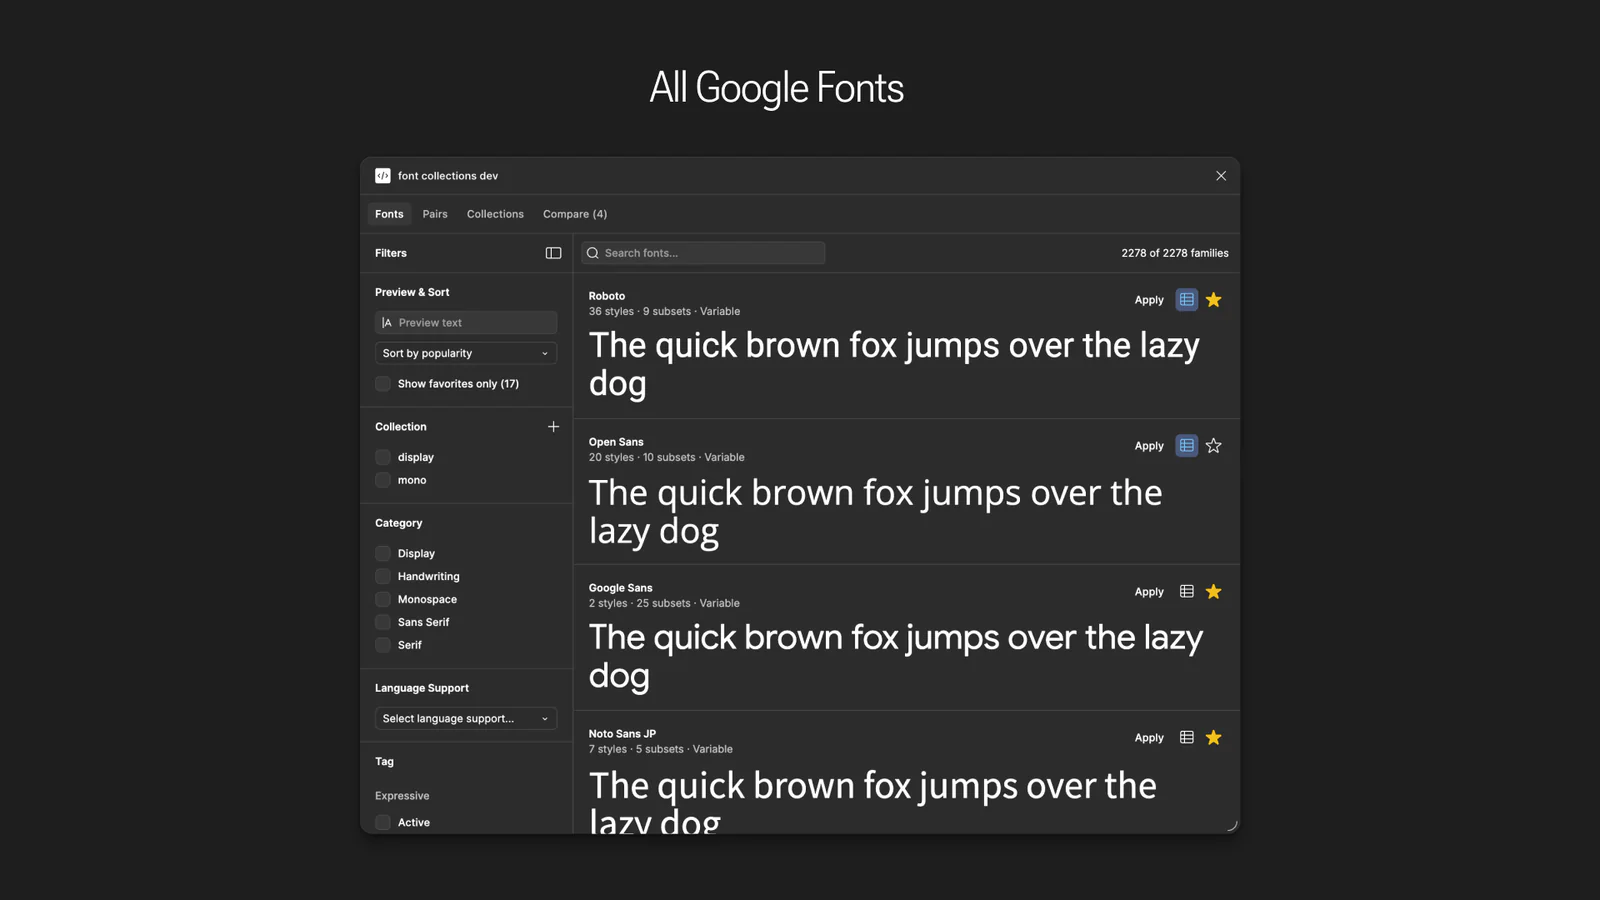1600x900 pixels.
Task: Toggle compare table icon for Roboto
Action: (1187, 300)
